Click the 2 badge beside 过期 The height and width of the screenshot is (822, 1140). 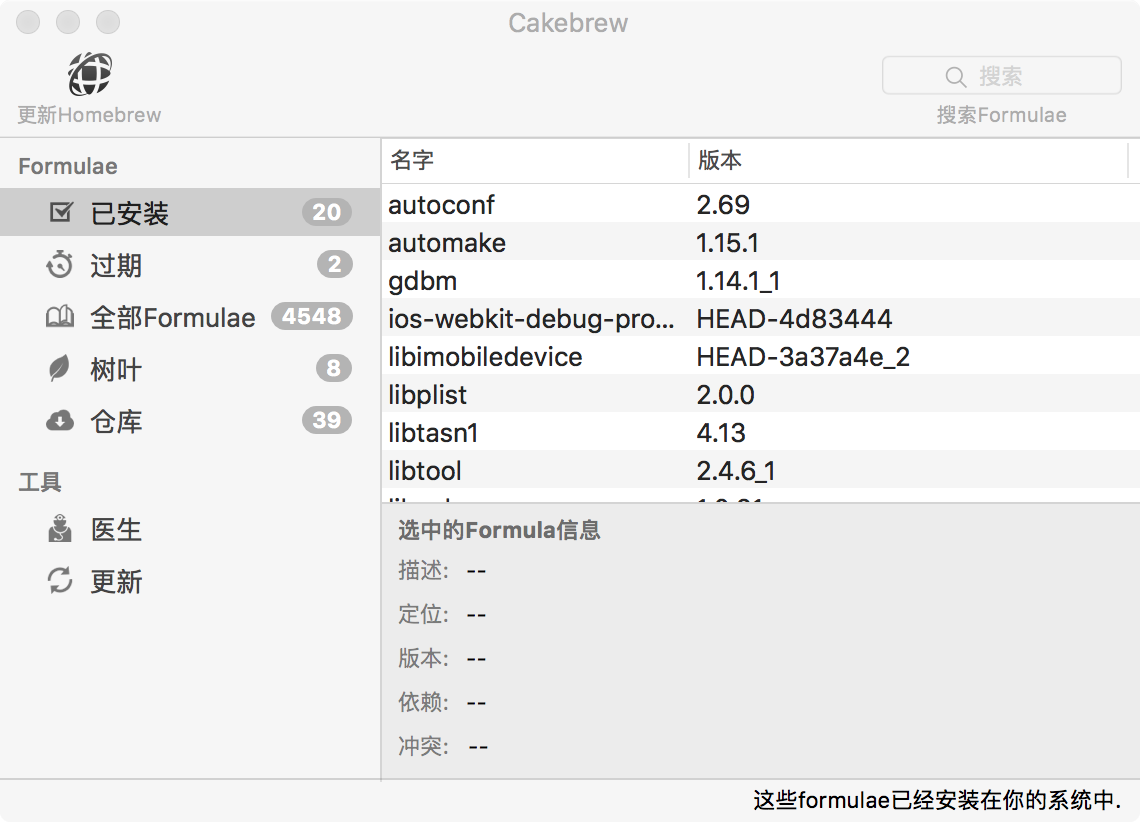(334, 264)
